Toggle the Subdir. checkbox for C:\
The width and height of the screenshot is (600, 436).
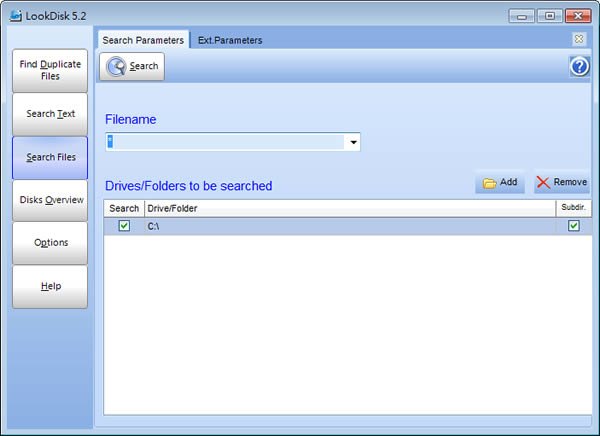[573, 225]
